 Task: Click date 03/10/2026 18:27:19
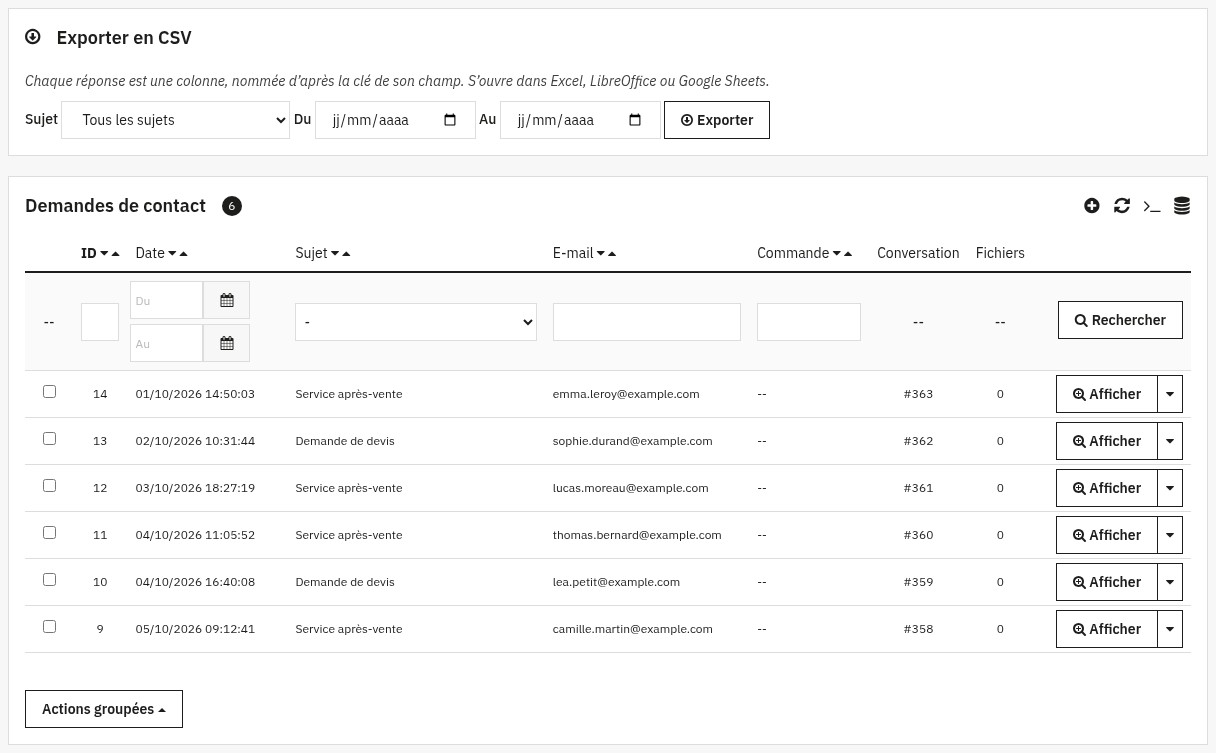click(x=195, y=488)
